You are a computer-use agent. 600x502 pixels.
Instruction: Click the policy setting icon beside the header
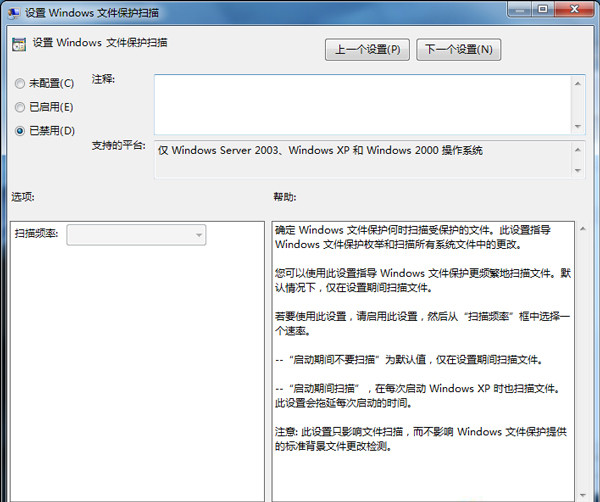click(19, 43)
